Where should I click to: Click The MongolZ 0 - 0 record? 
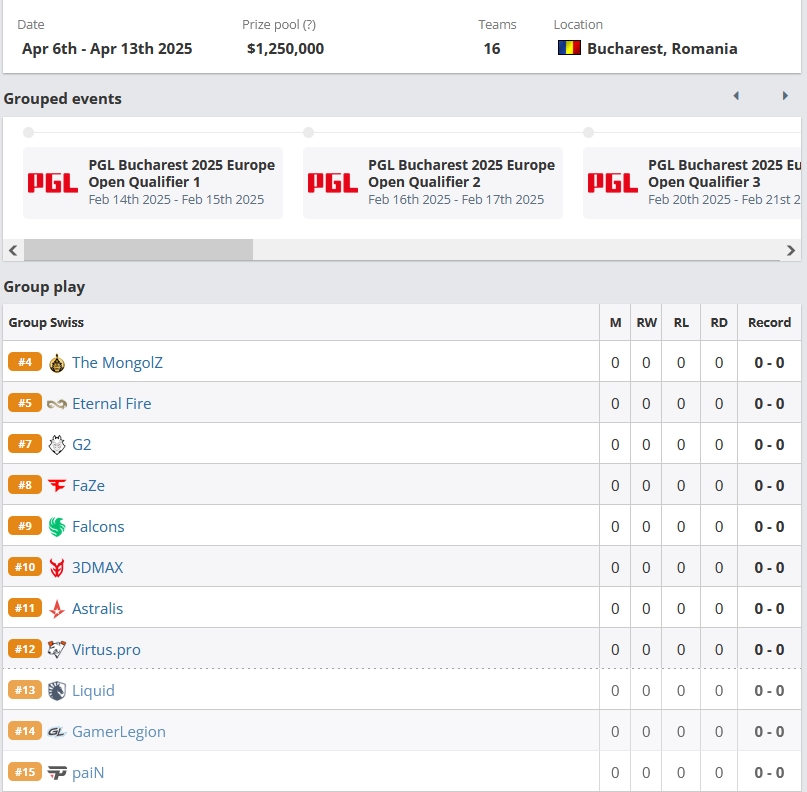[769, 362]
